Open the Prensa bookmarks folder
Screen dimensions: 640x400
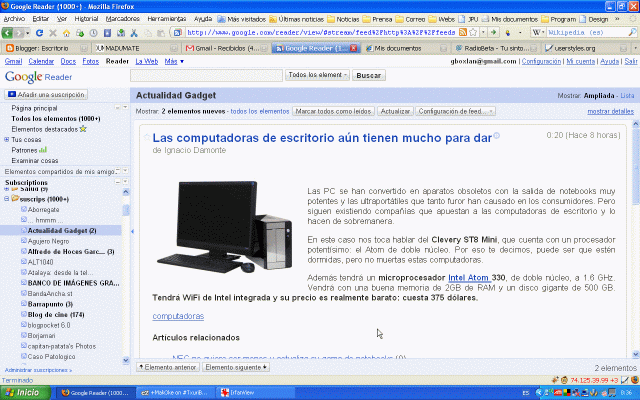pyautogui.click(x=378, y=19)
